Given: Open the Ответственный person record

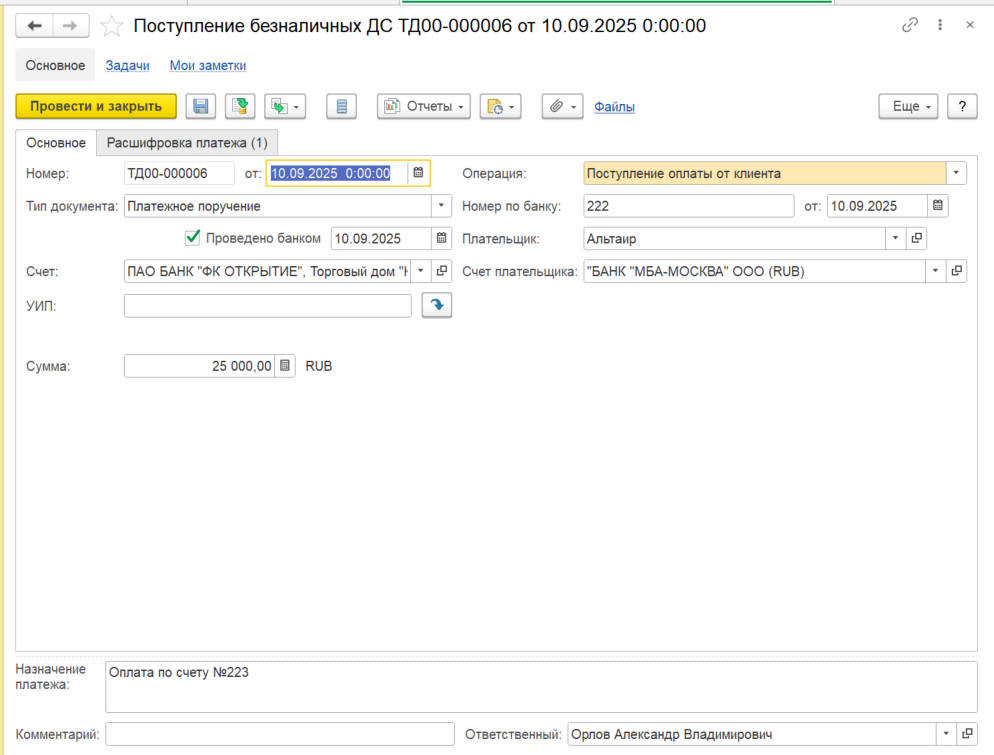Looking at the screenshot, I should point(967,734).
